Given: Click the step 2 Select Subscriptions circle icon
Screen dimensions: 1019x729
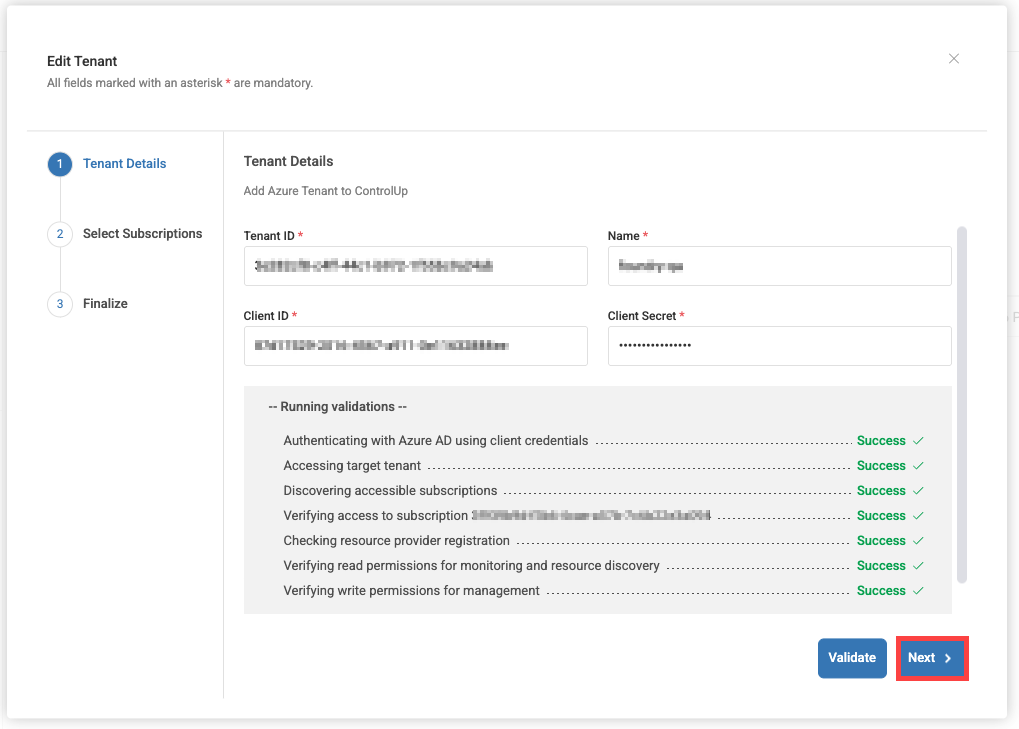Looking at the screenshot, I should click(59, 234).
